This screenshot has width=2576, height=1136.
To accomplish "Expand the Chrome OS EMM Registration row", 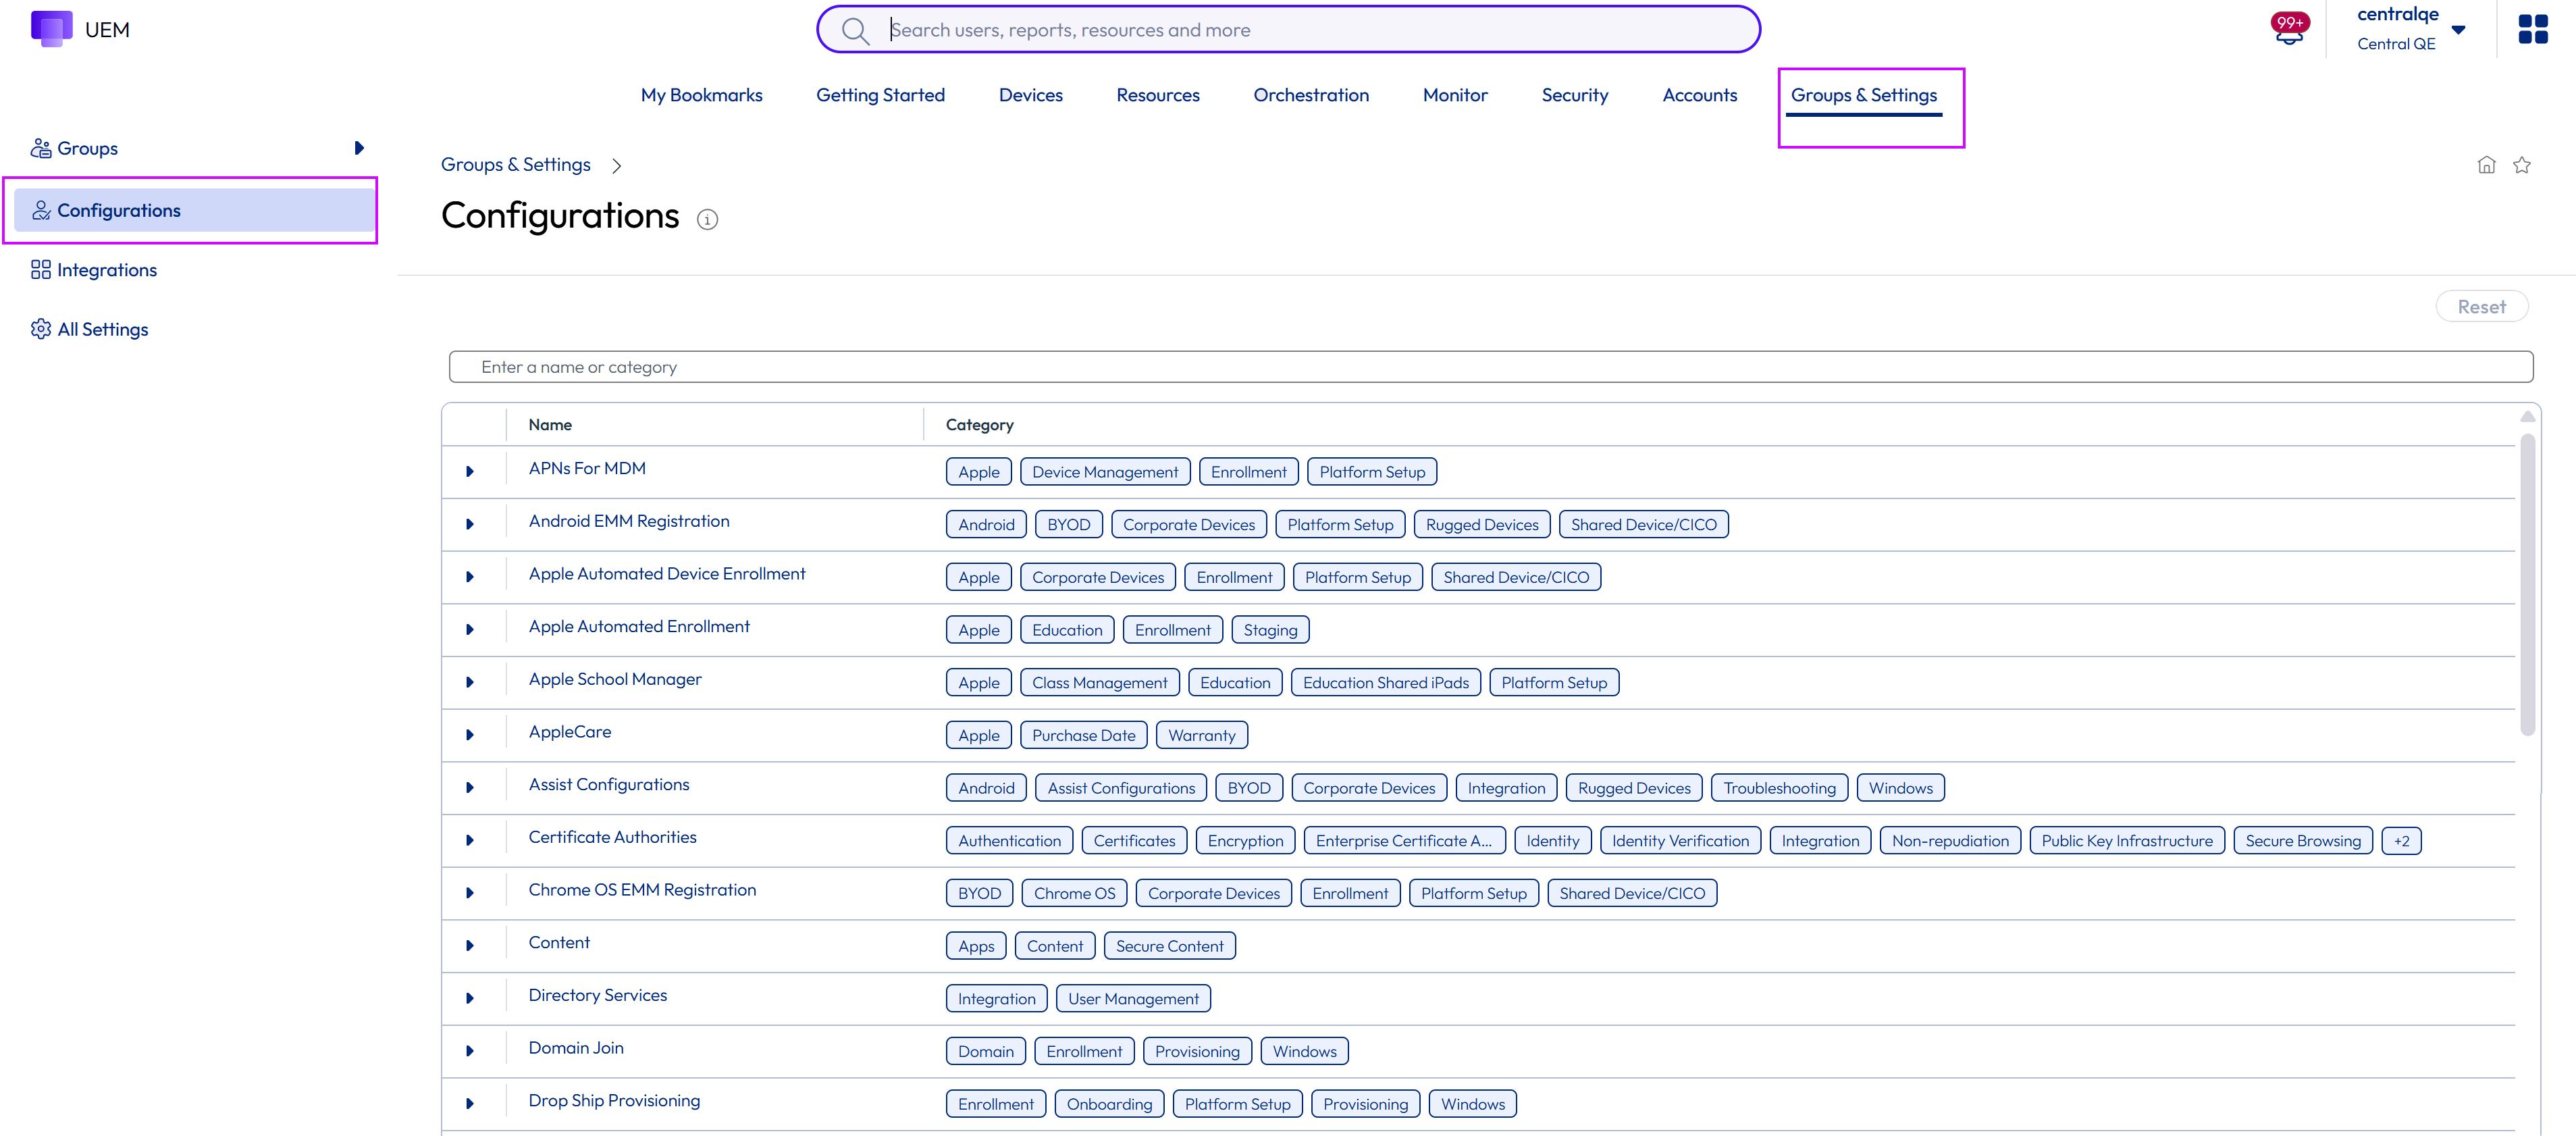I will coord(470,893).
